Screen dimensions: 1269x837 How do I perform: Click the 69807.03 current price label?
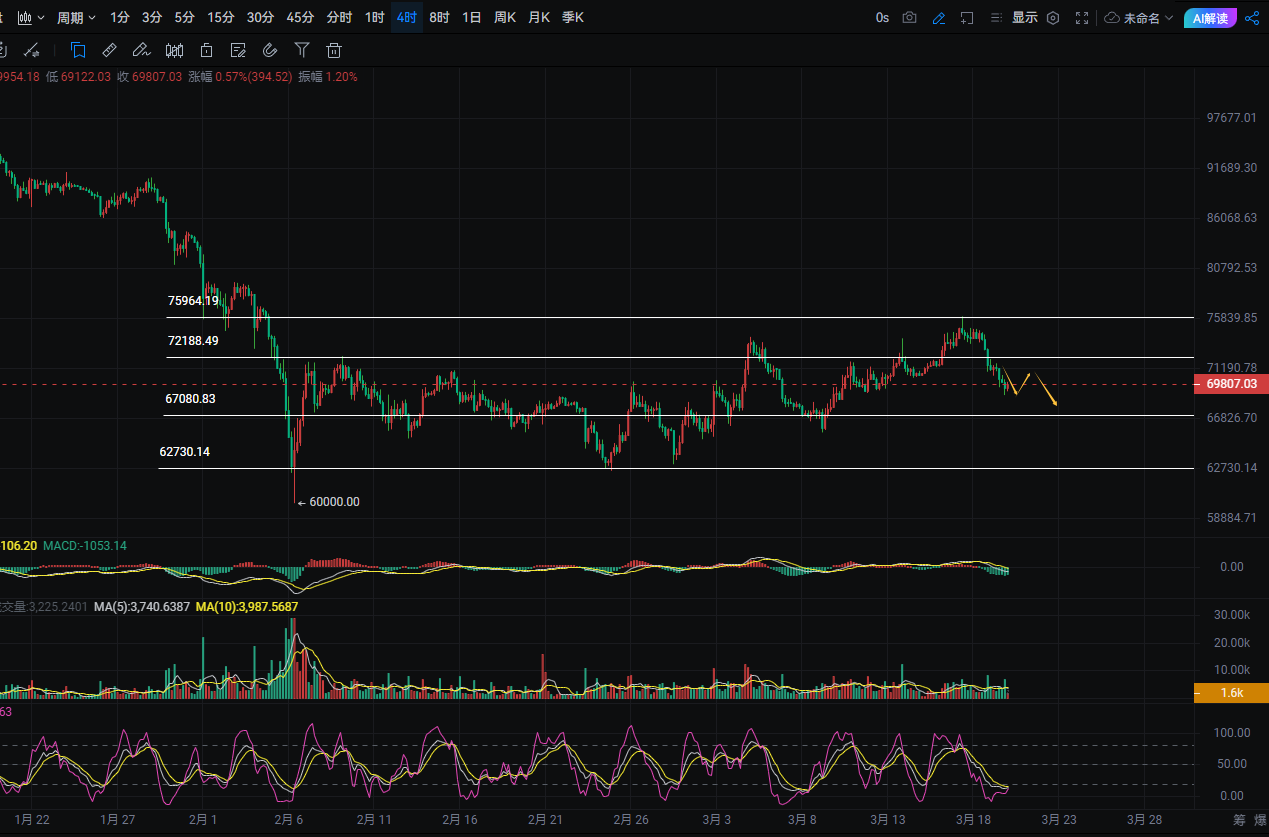click(x=1231, y=384)
